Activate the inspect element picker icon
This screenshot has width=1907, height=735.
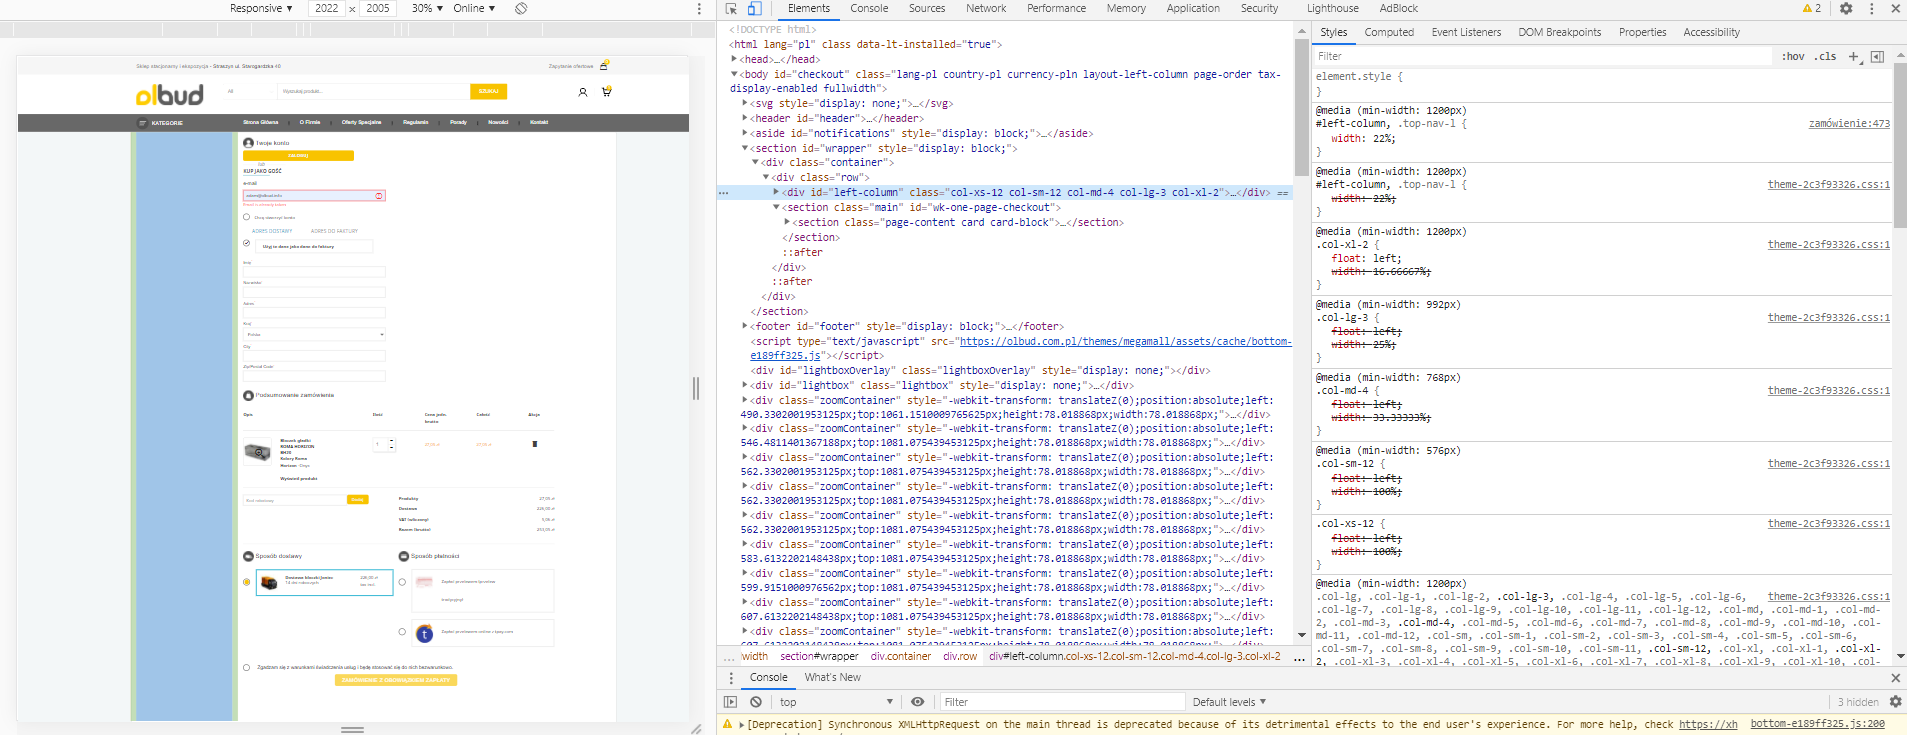pos(731,8)
